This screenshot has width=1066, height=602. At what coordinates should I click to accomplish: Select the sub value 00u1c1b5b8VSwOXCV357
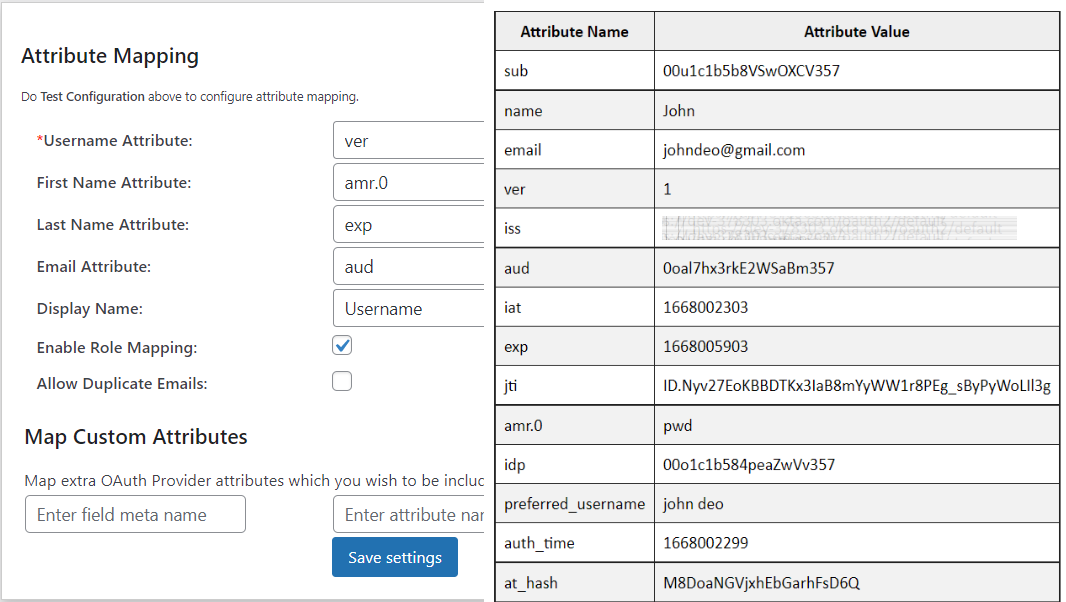point(751,71)
